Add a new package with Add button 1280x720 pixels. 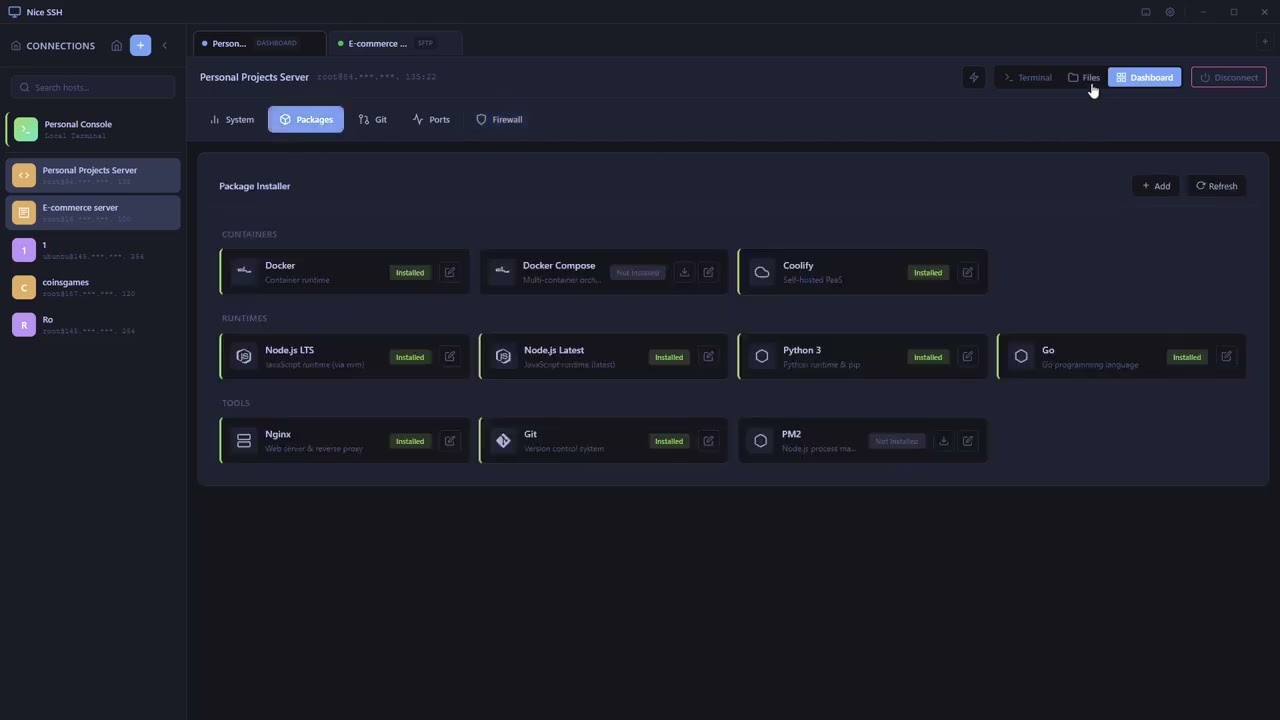[x=1156, y=186]
